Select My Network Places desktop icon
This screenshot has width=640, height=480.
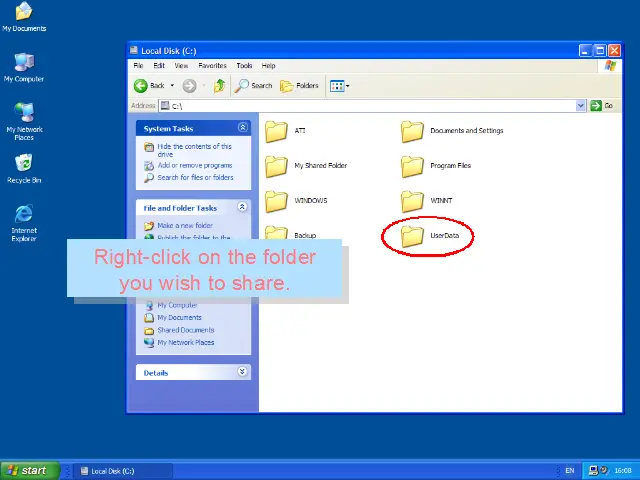coord(24,122)
